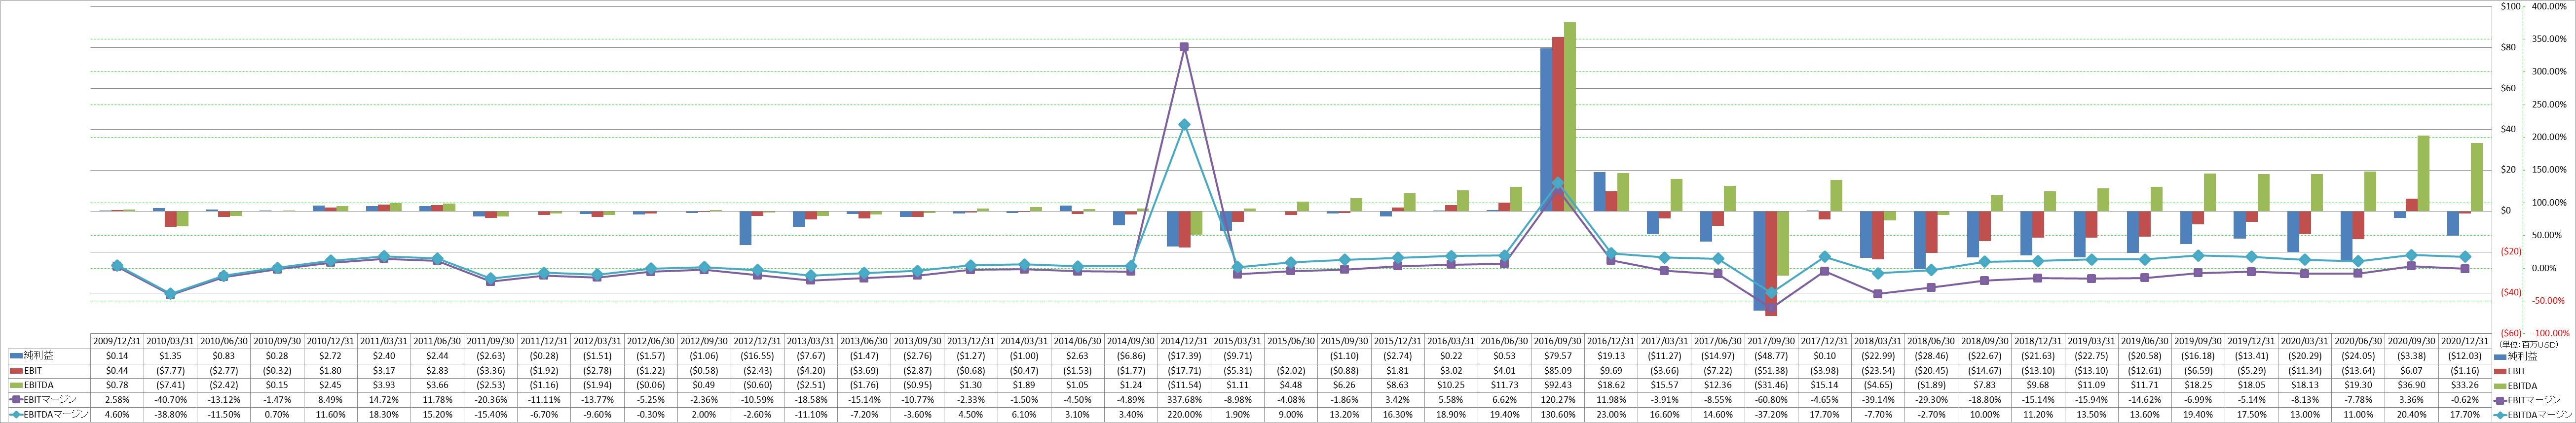Select the EBITDAマージン cell showing 220.00%
This screenshot has width=2576, height=423.
(x=1184, y=414)
